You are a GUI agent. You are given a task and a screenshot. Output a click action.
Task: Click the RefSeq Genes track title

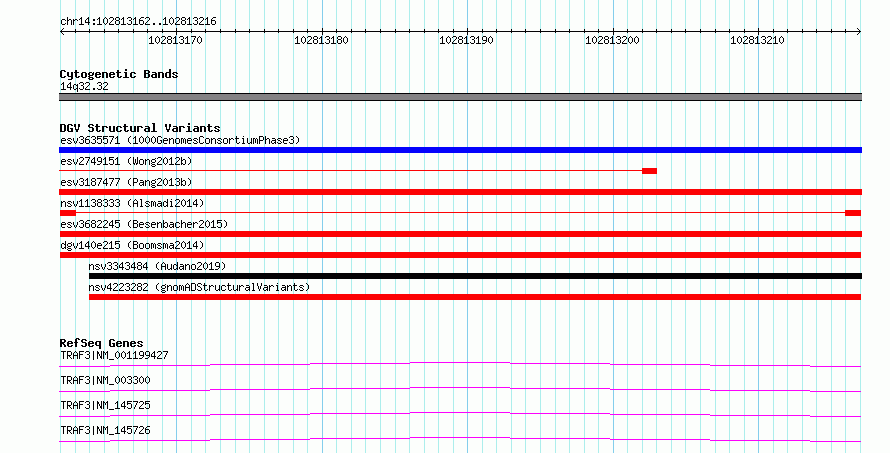point(101,343)
